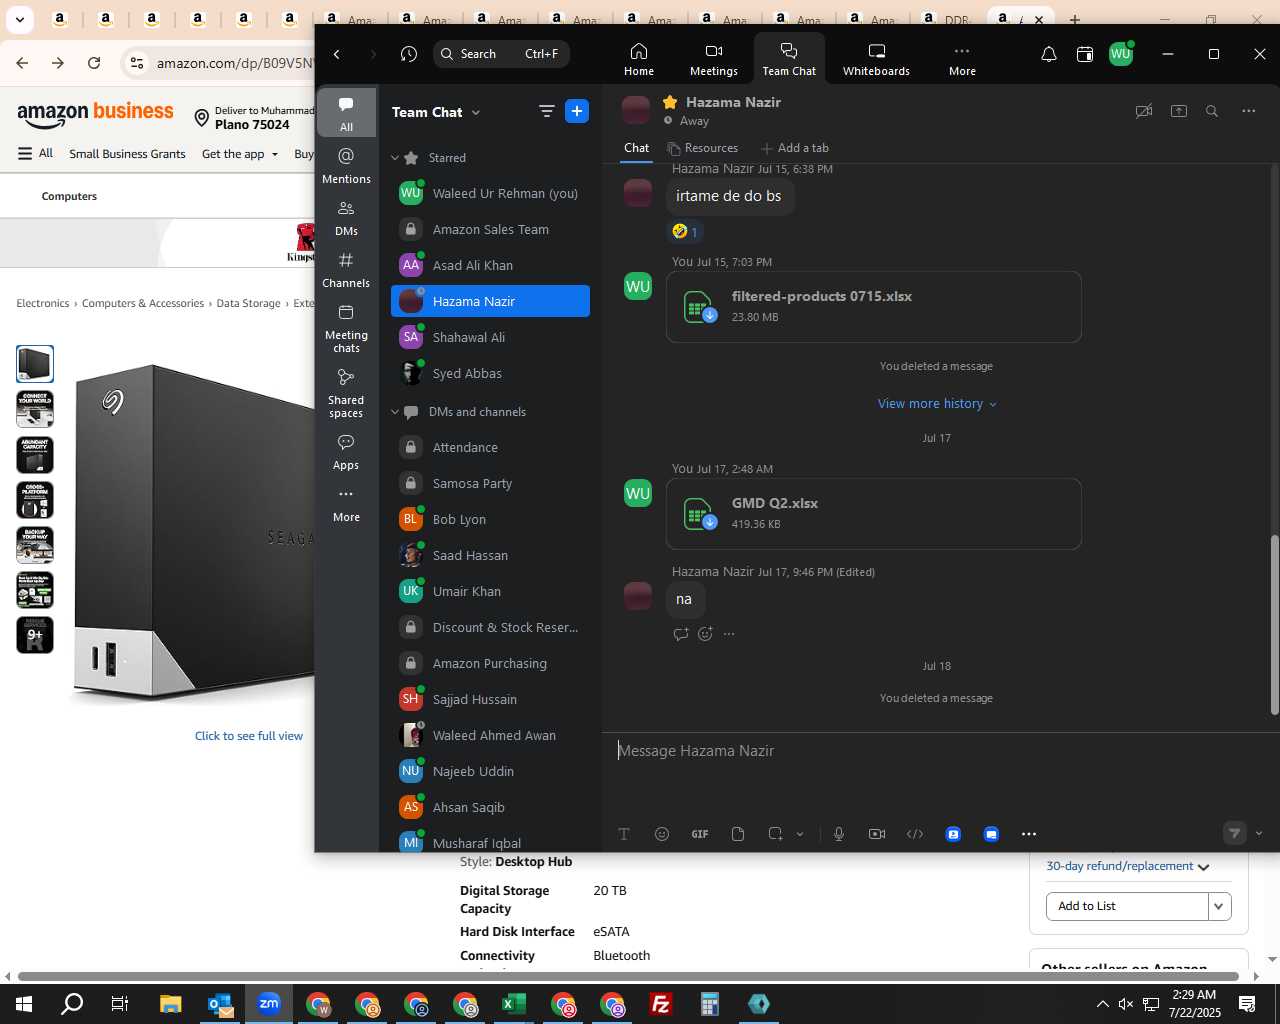Search within the Hazama Nazir chat

[x=1212, y=111]
